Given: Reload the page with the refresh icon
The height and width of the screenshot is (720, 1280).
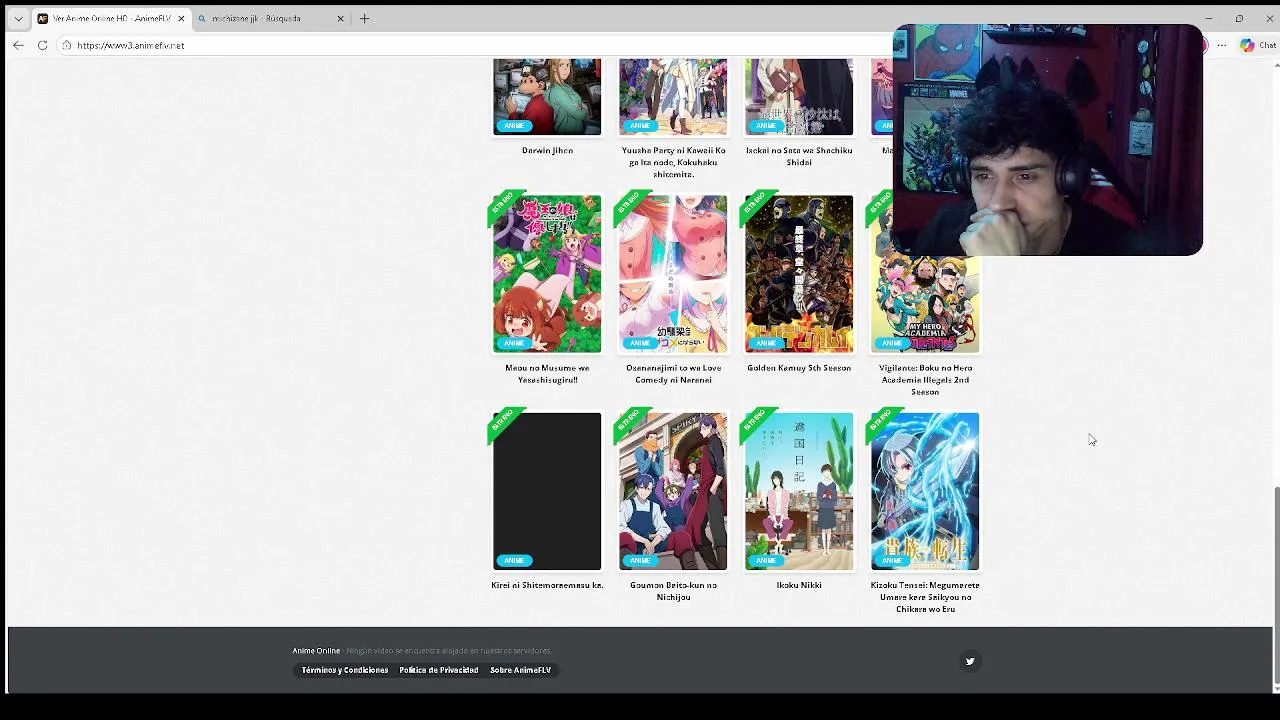Looking at the screenshot, I should click(42, 45).
